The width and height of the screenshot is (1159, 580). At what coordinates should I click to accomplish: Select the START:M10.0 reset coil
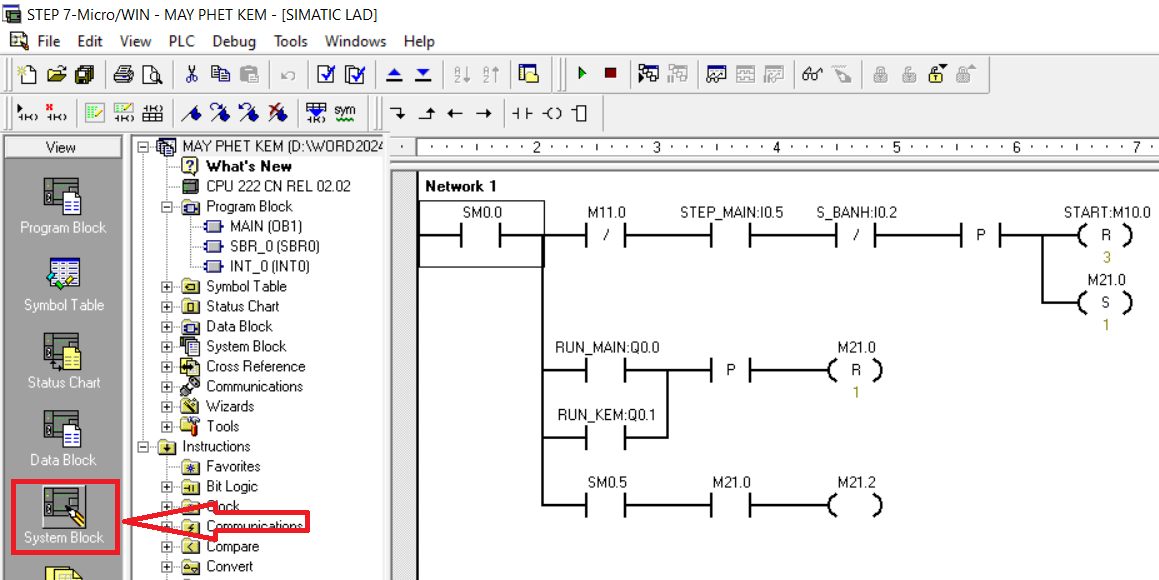(x=1106, y=235)
